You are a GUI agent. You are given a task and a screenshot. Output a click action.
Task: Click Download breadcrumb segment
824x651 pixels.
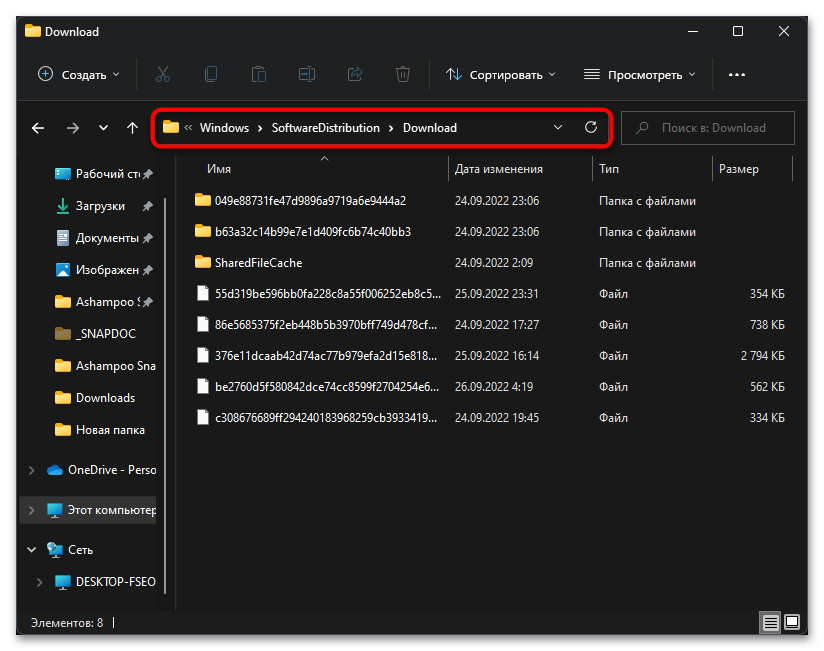click(x=430, y=128)
